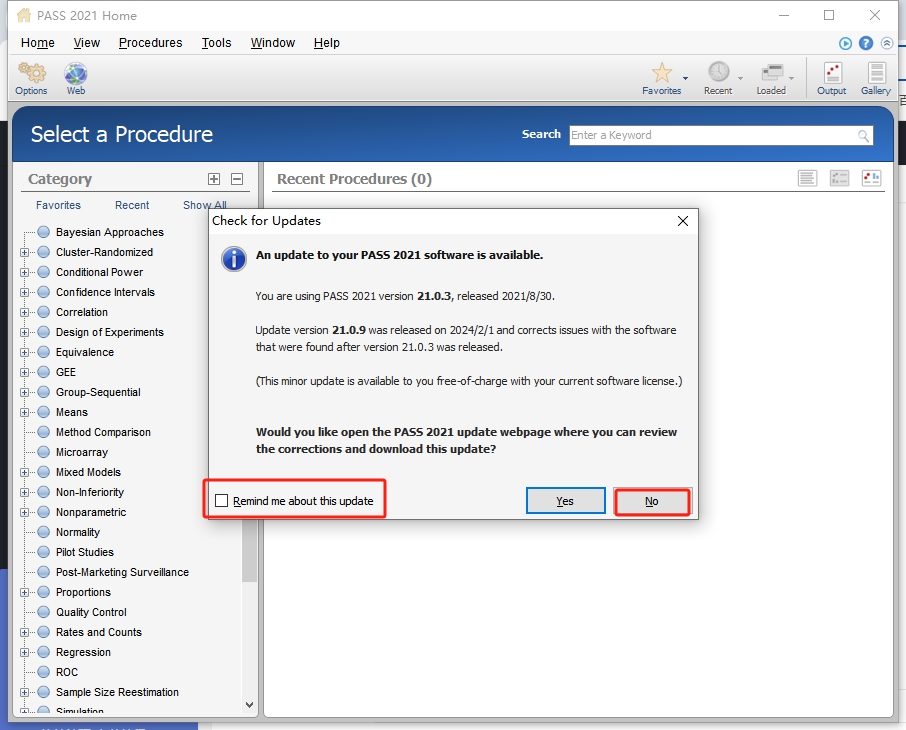Viewport: 906px width, 730px height.
Task: Click the Show All category link
Action: point(205,205)
